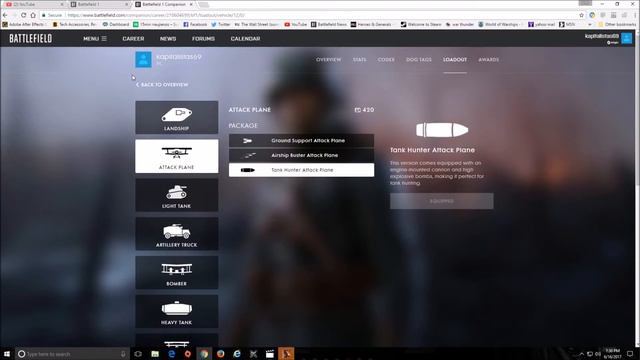Image resolution: width=640 pixels, height=360 pixels.
Task: Select the Heavy Tank vehicle card
Action: coord(177,311)
